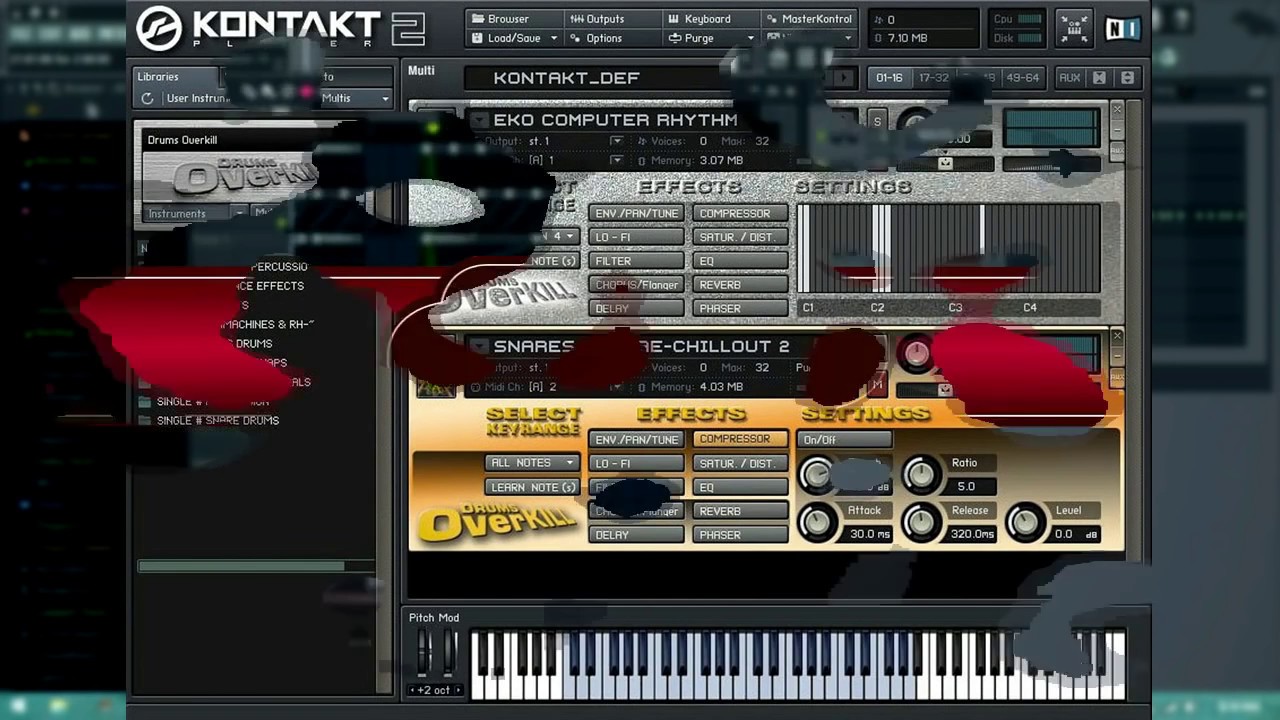The width and height of the screenshot is (1280, 720).
Task: Toggle the AUX sends view
Action: click(1069, 78)
